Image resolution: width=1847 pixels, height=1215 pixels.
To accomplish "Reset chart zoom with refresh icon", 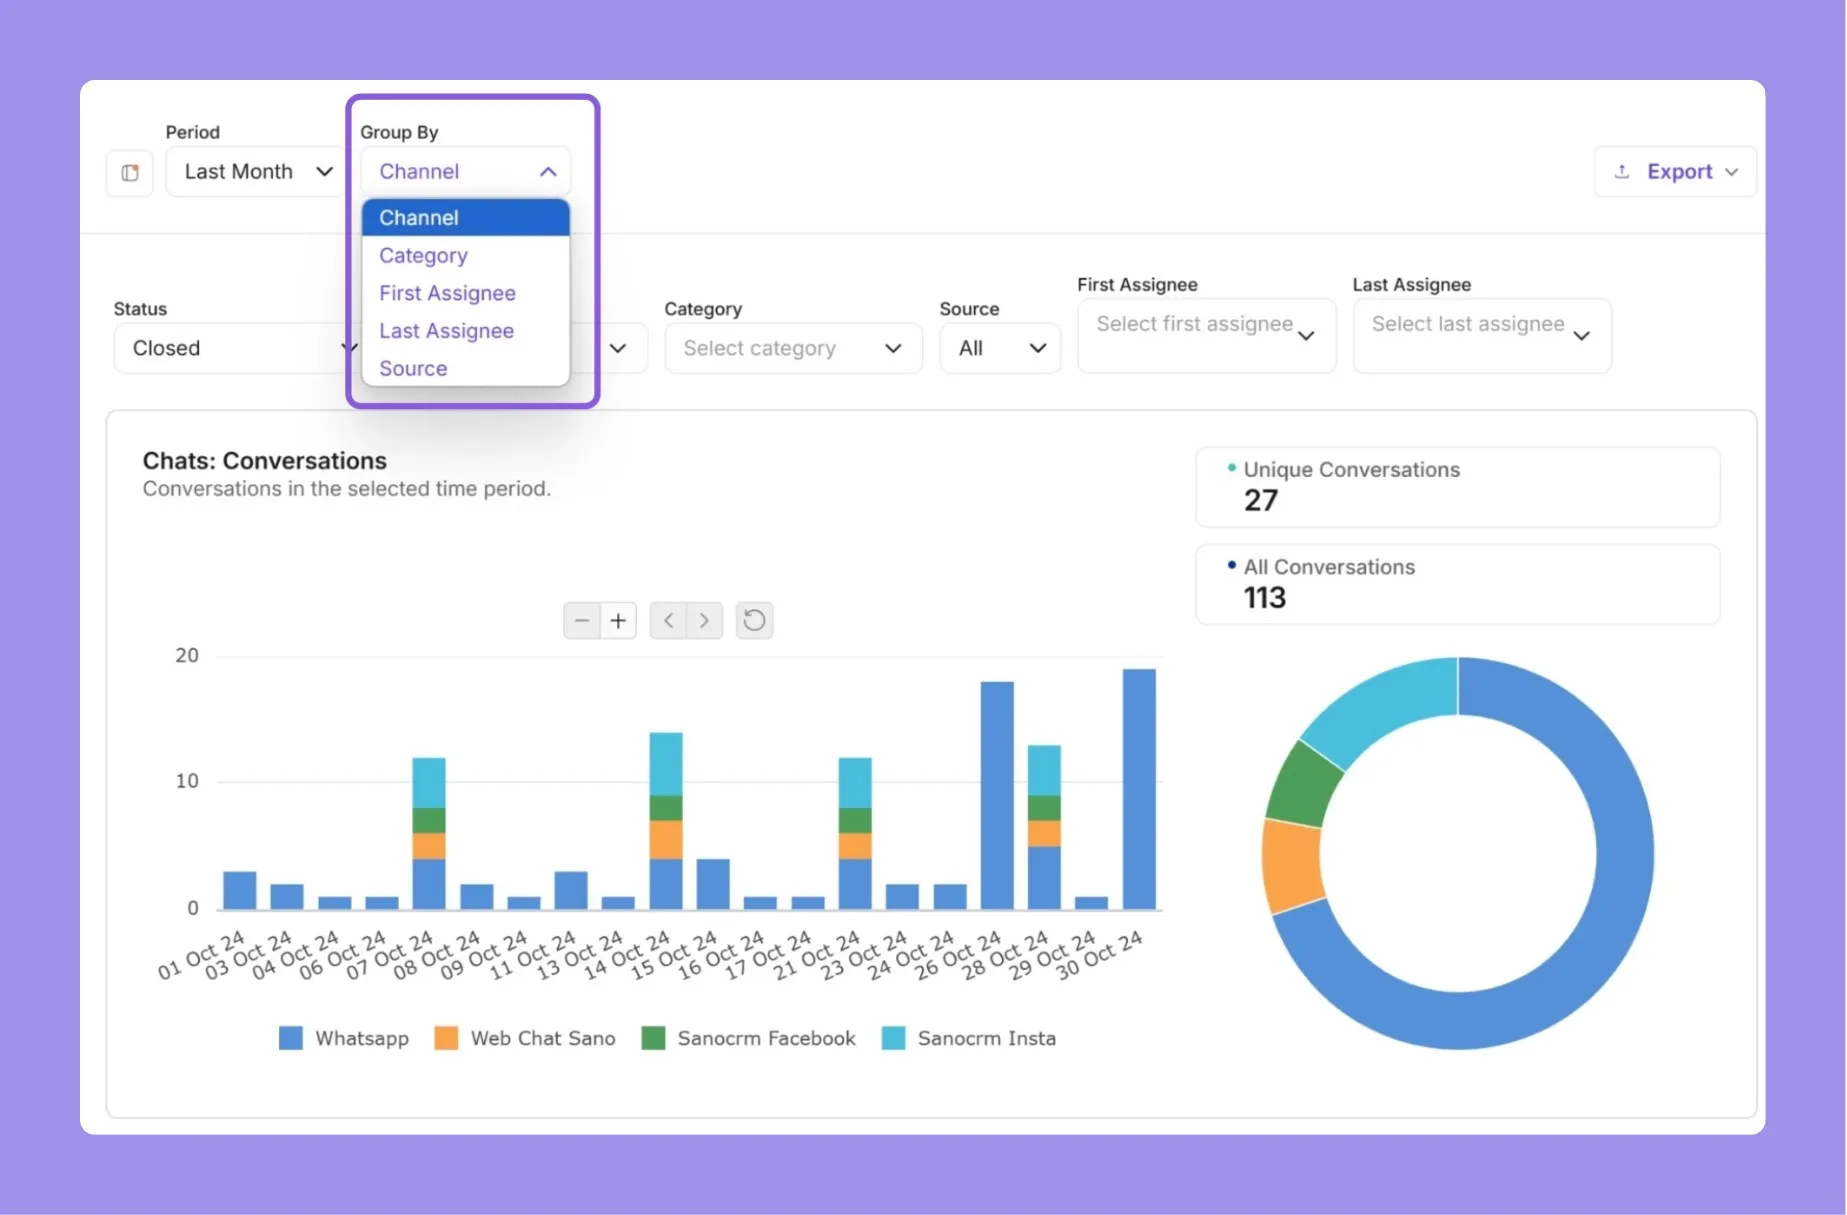I will (755, 621).
